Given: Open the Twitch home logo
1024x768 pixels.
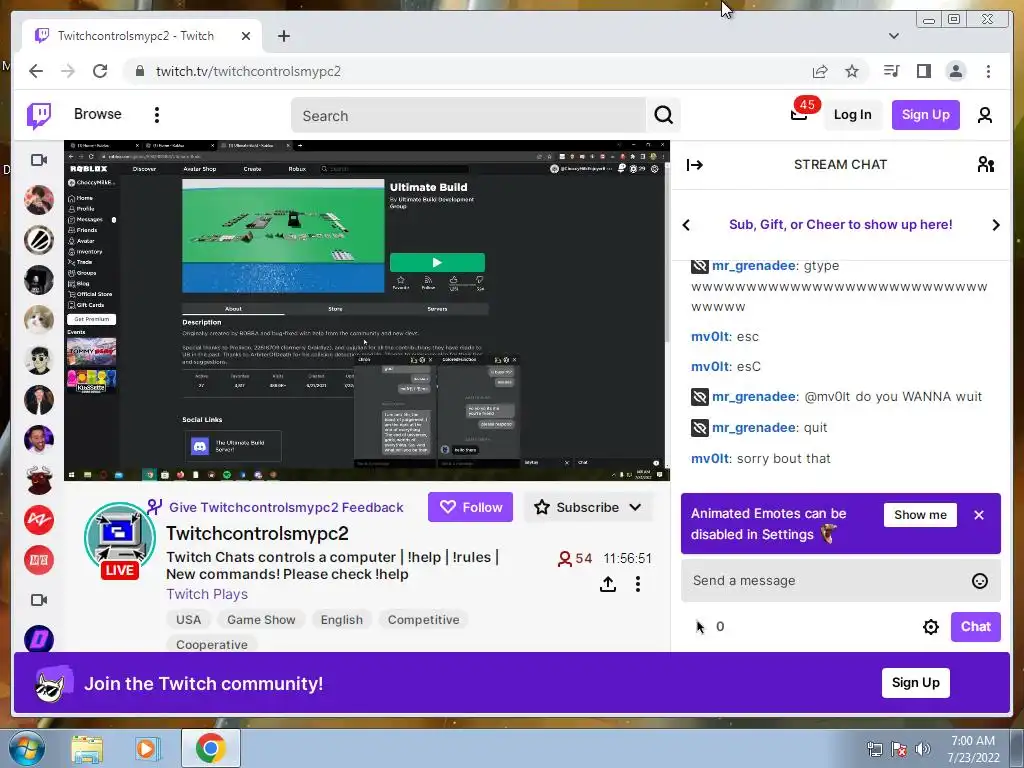Looking at the screenshot, I should [x=39, y=116].
